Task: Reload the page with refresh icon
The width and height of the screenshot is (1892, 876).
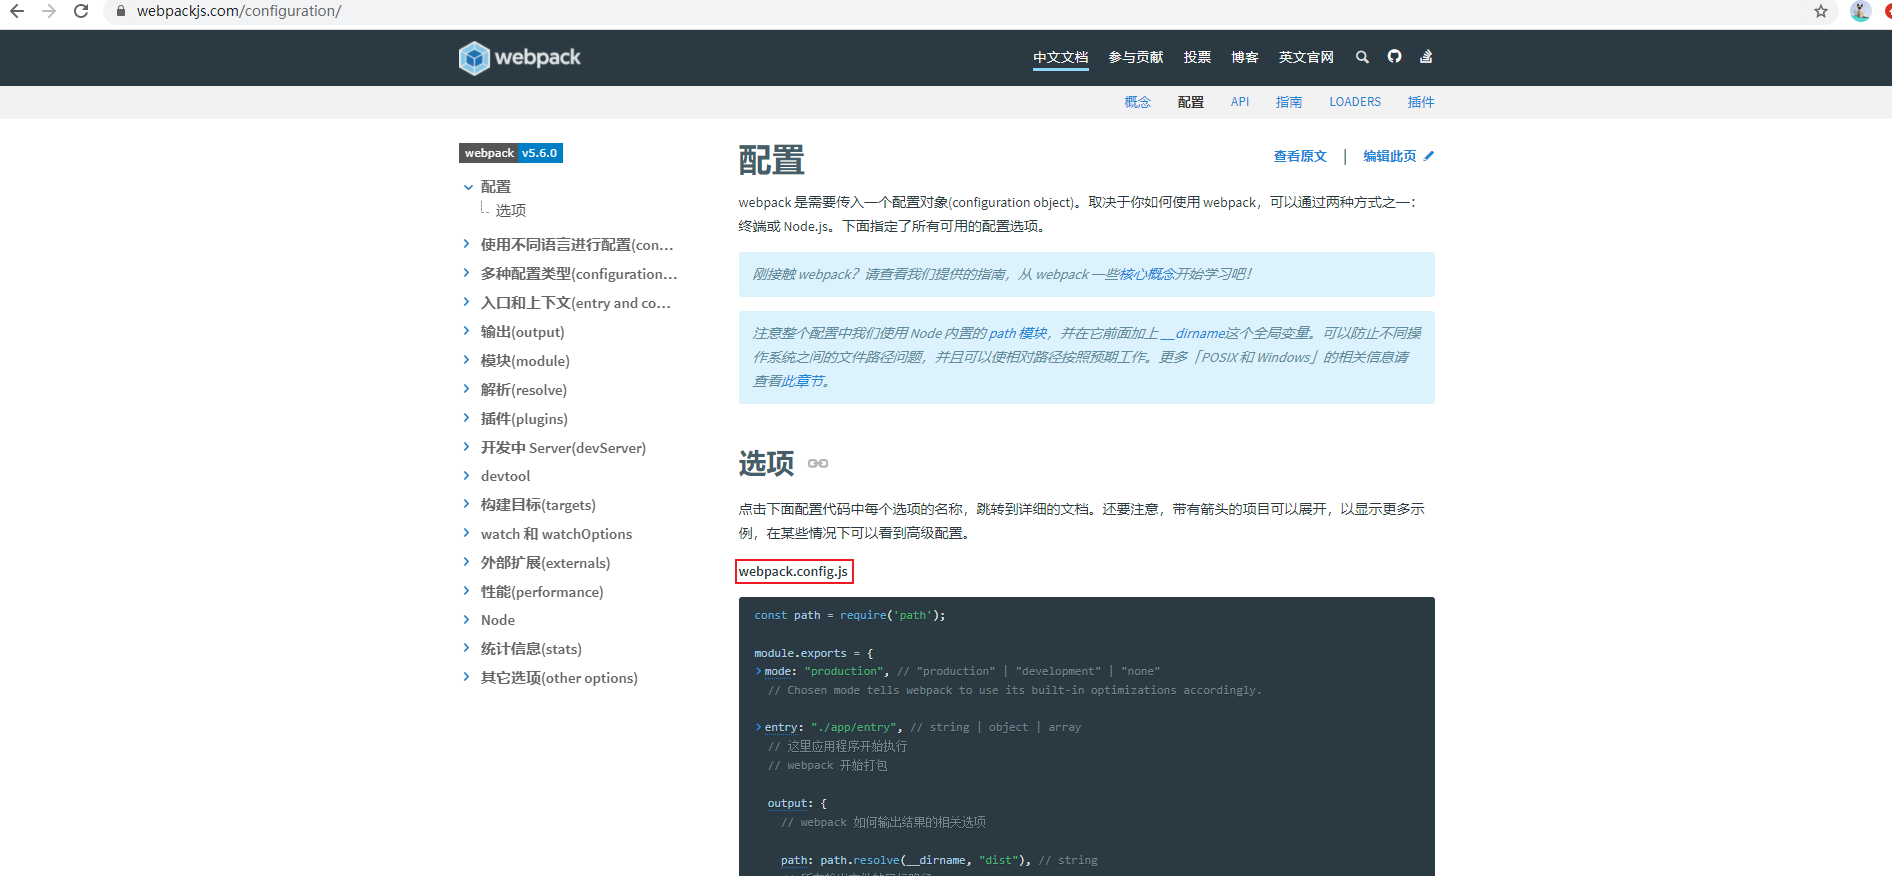Action: click(81, 11)
